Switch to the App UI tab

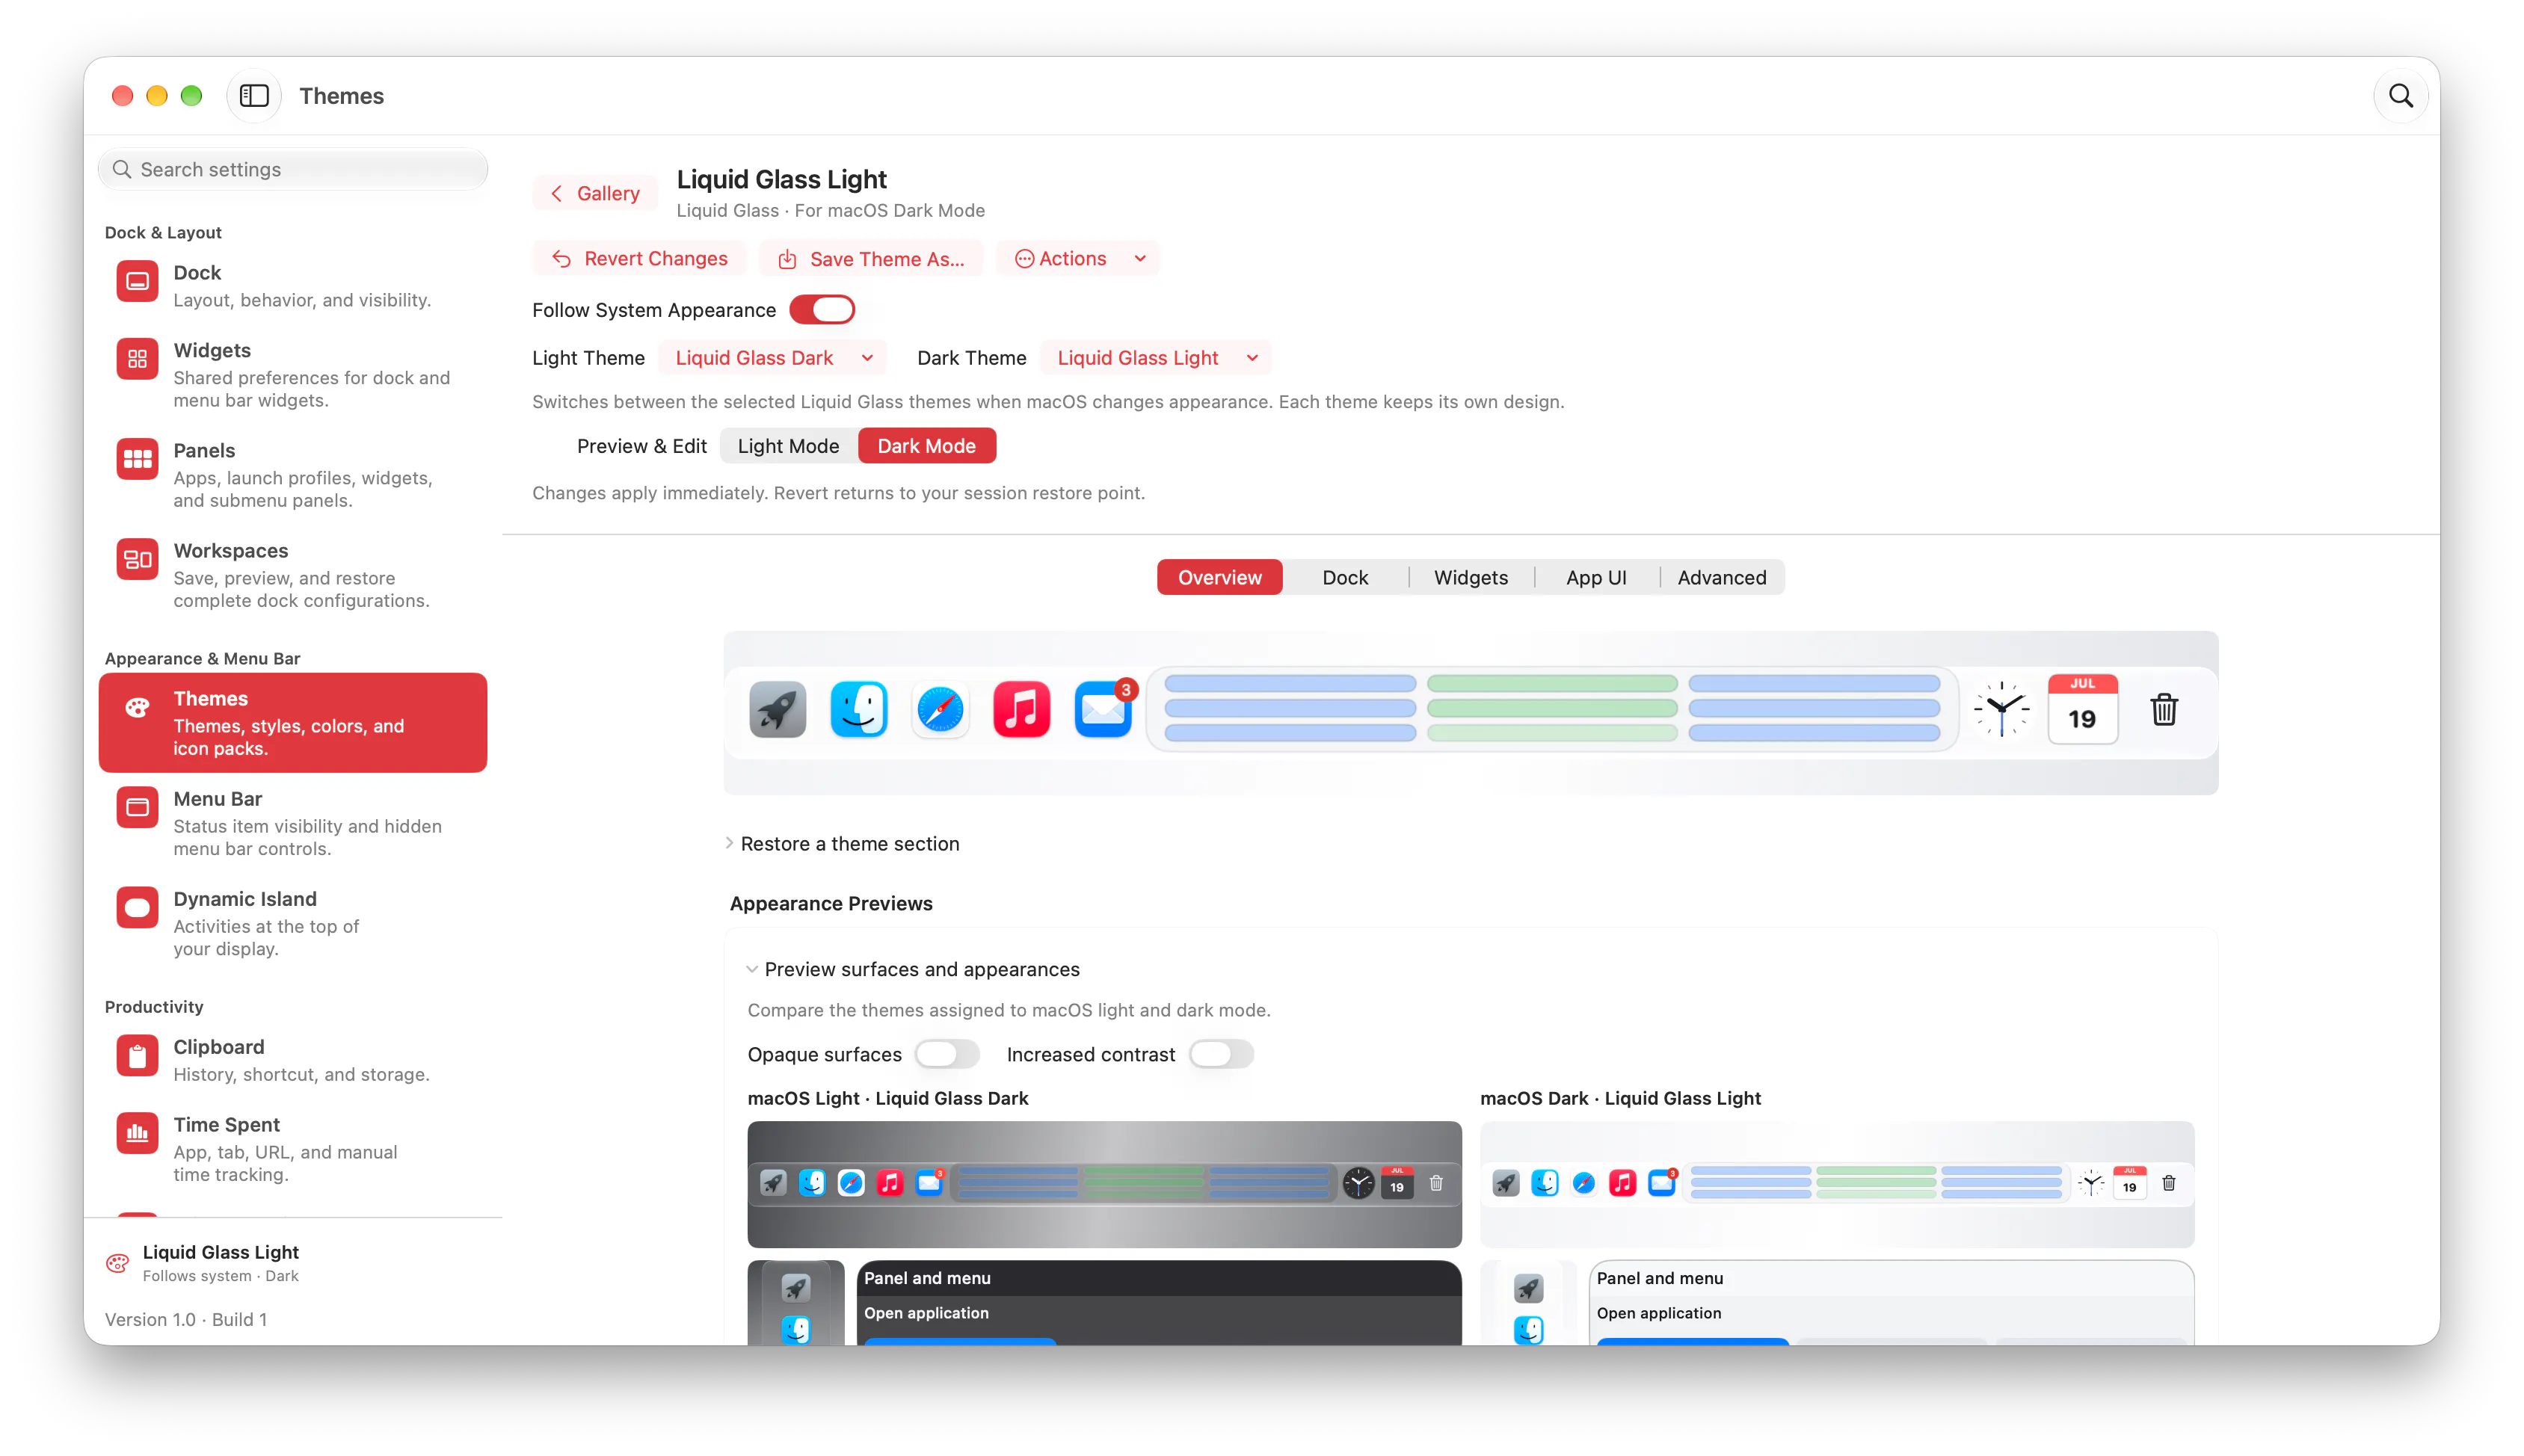point(1596,577)
